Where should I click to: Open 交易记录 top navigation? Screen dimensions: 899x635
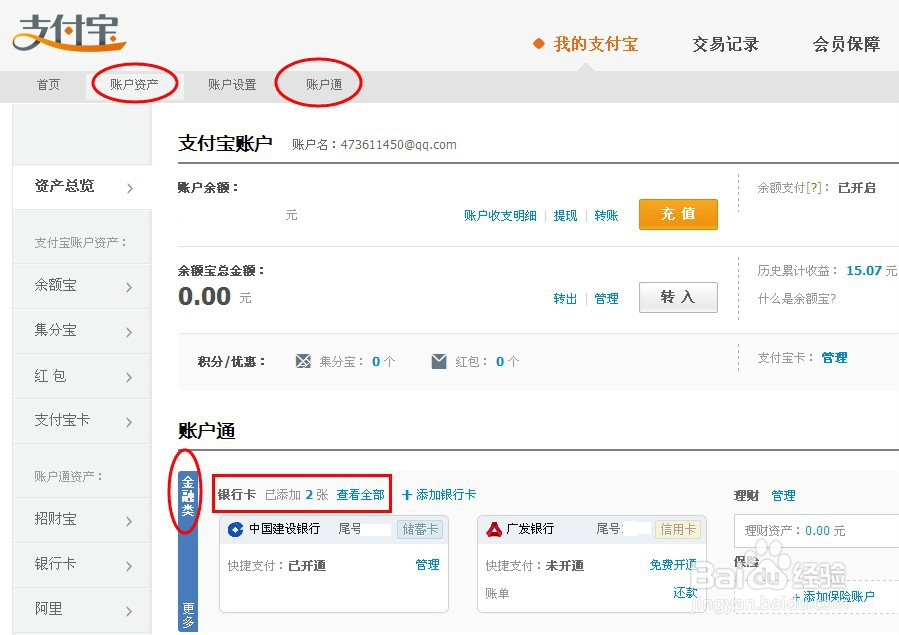pyautogui.click(x=725, y=44)
